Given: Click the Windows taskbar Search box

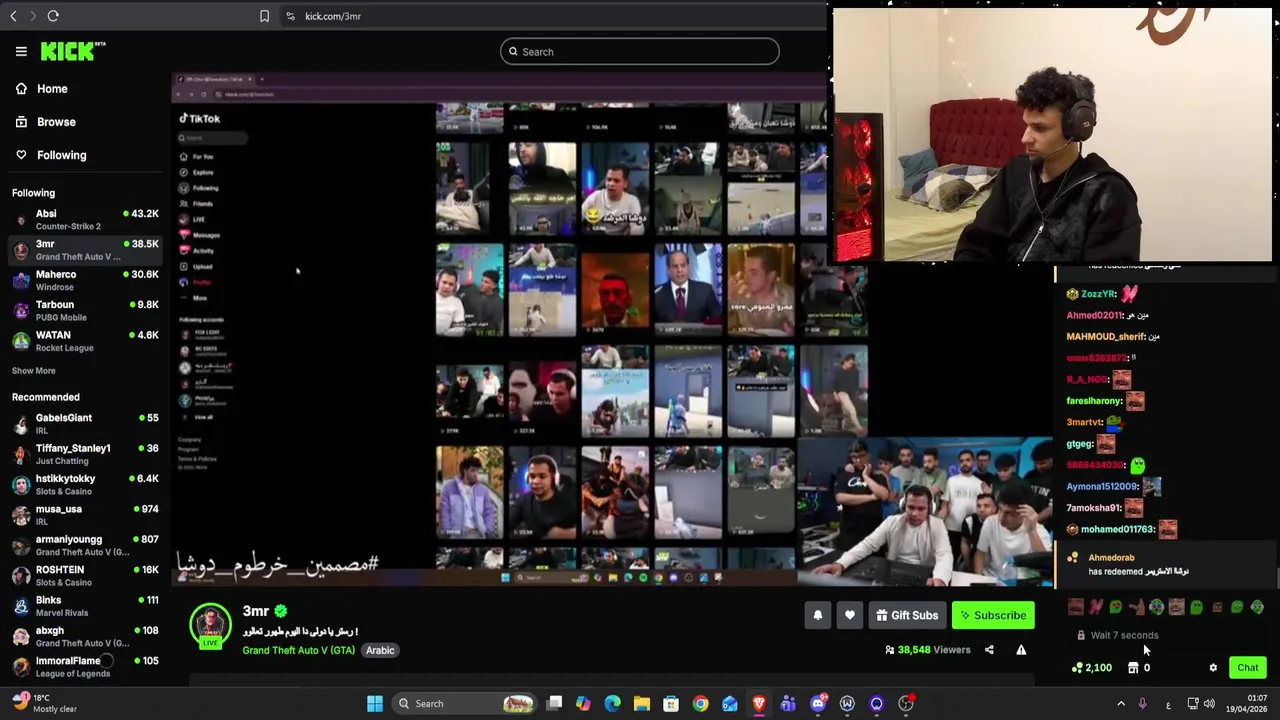Looking at the screenshot, I should 464,704.
